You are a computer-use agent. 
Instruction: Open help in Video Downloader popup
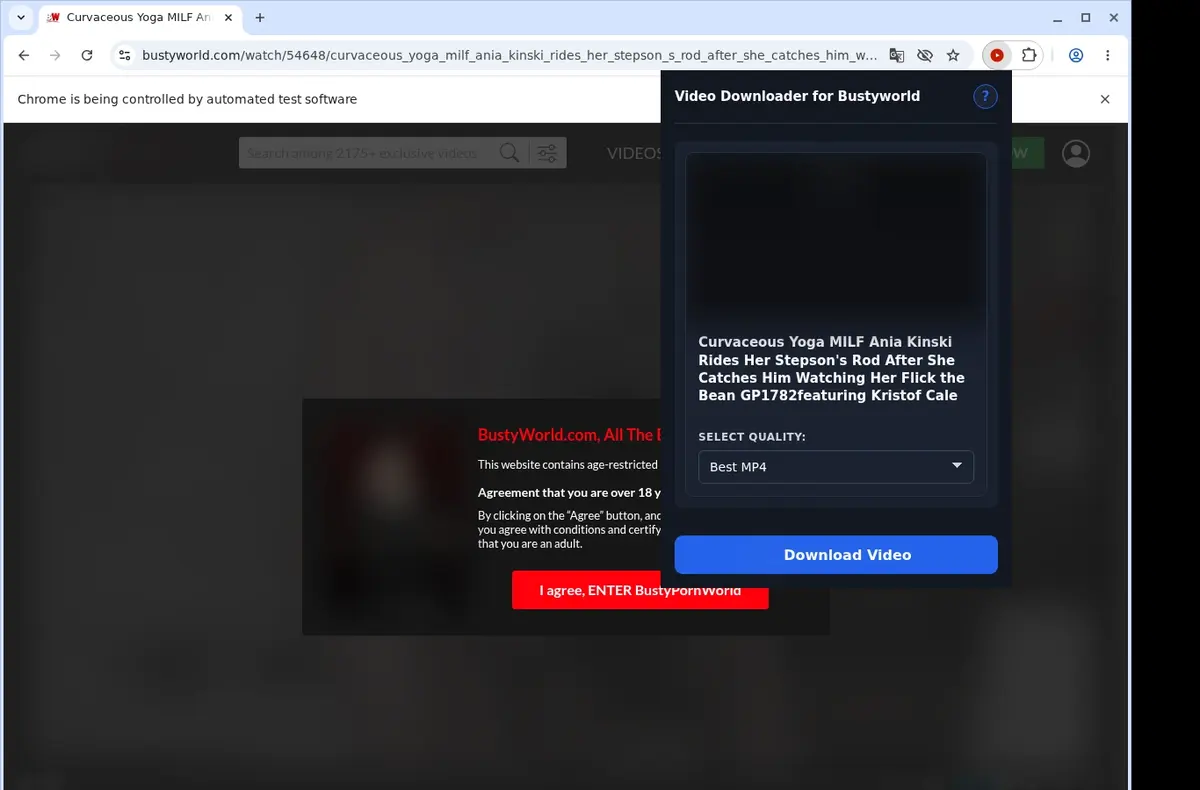pyautogui.click(x=985, y=96)
